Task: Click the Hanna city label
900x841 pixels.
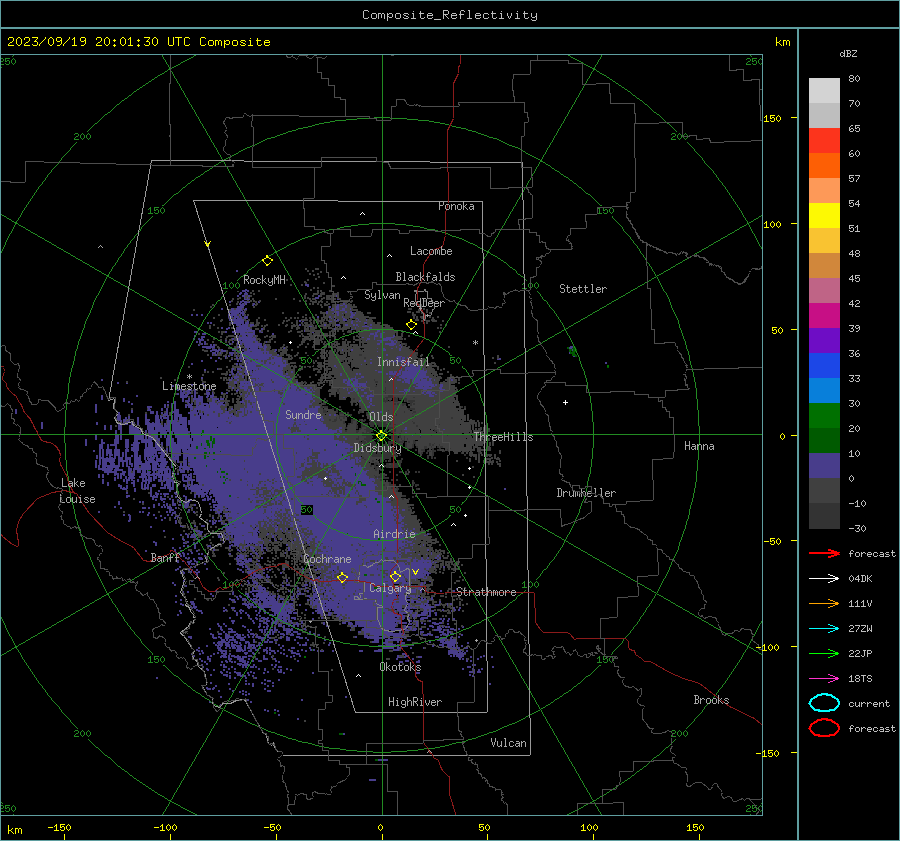Action: tap(699, 446)
